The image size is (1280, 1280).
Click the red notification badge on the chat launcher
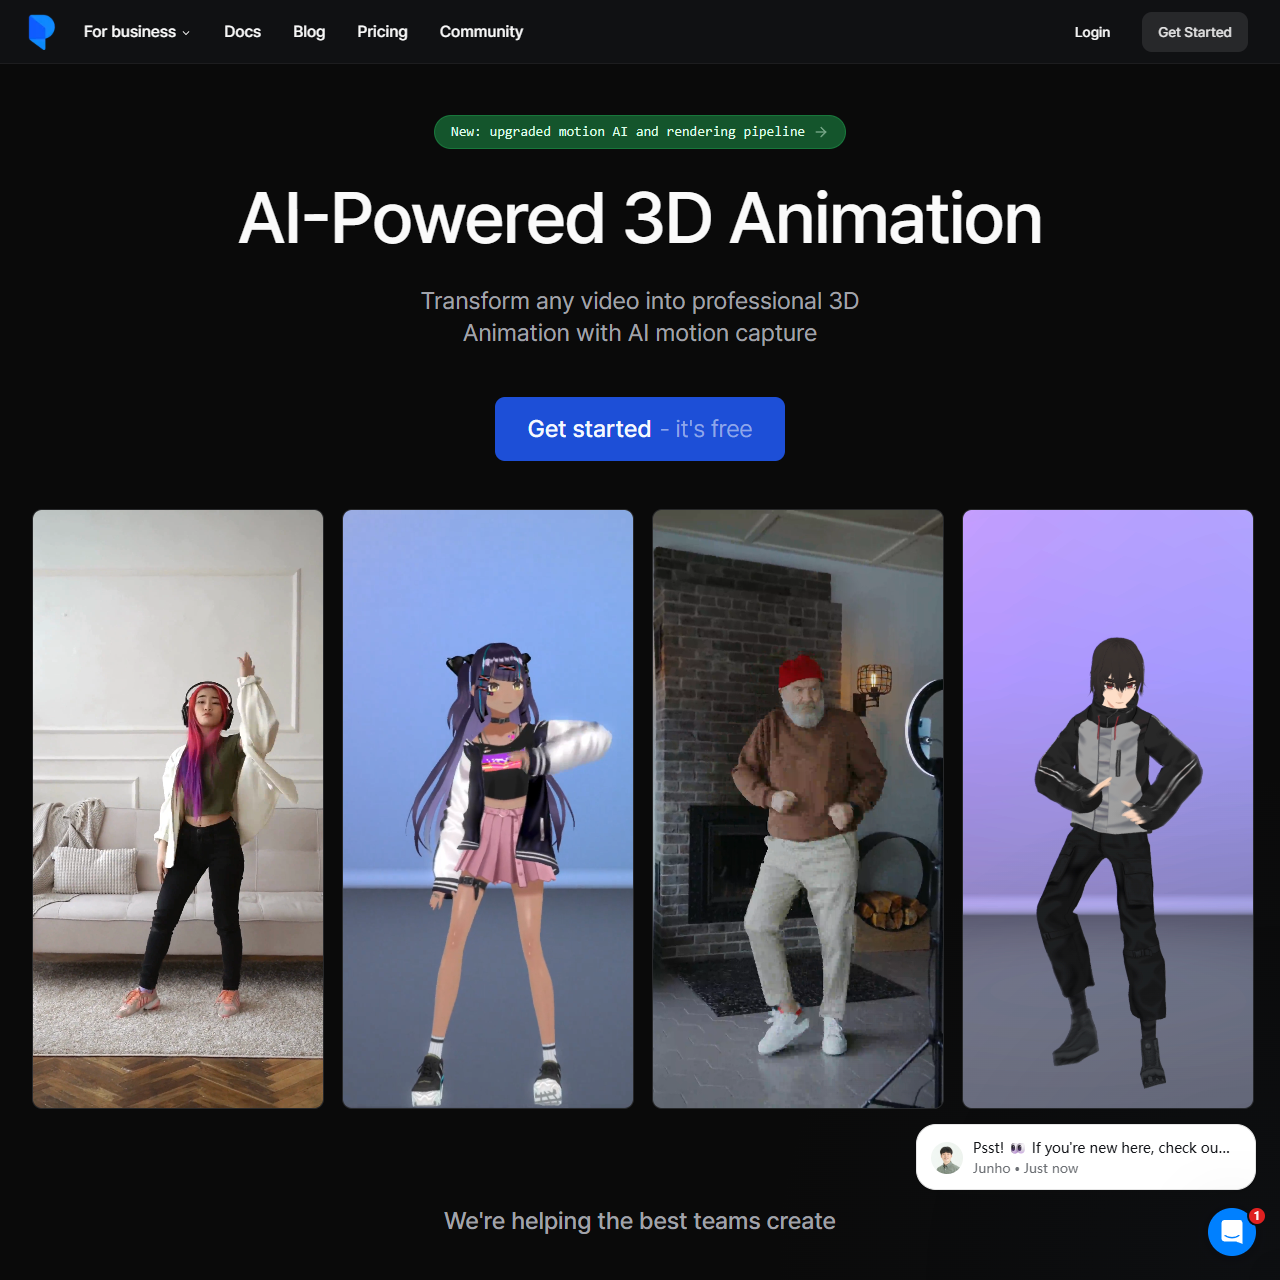pos(1256,1215)
